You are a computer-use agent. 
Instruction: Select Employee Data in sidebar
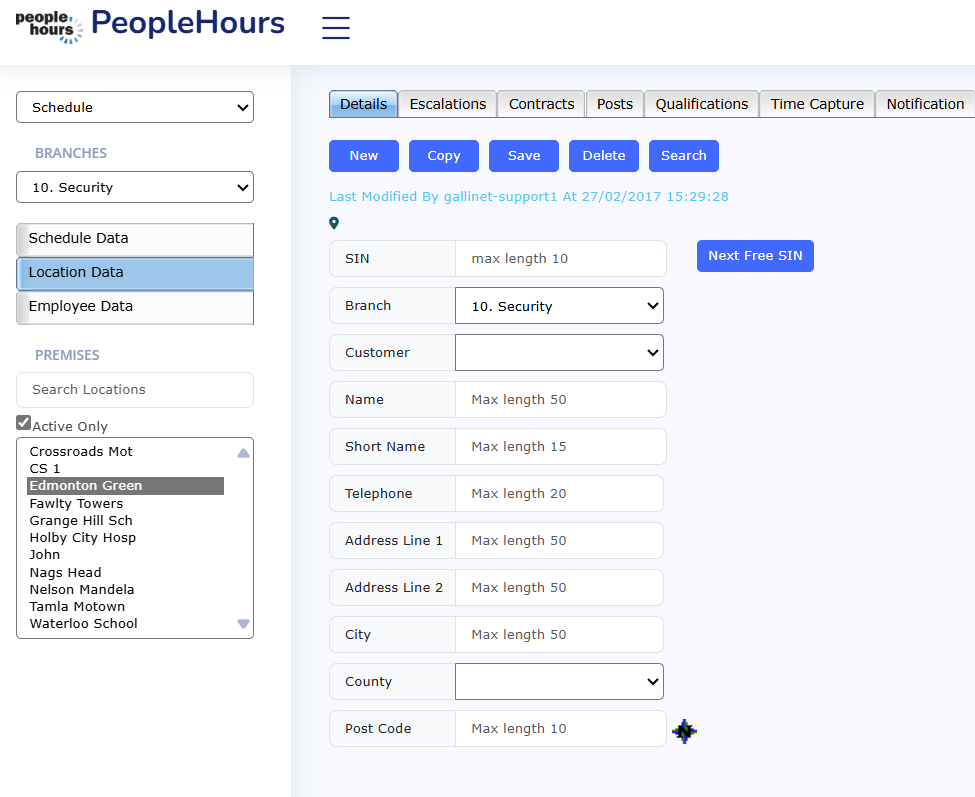coord(135,307)
